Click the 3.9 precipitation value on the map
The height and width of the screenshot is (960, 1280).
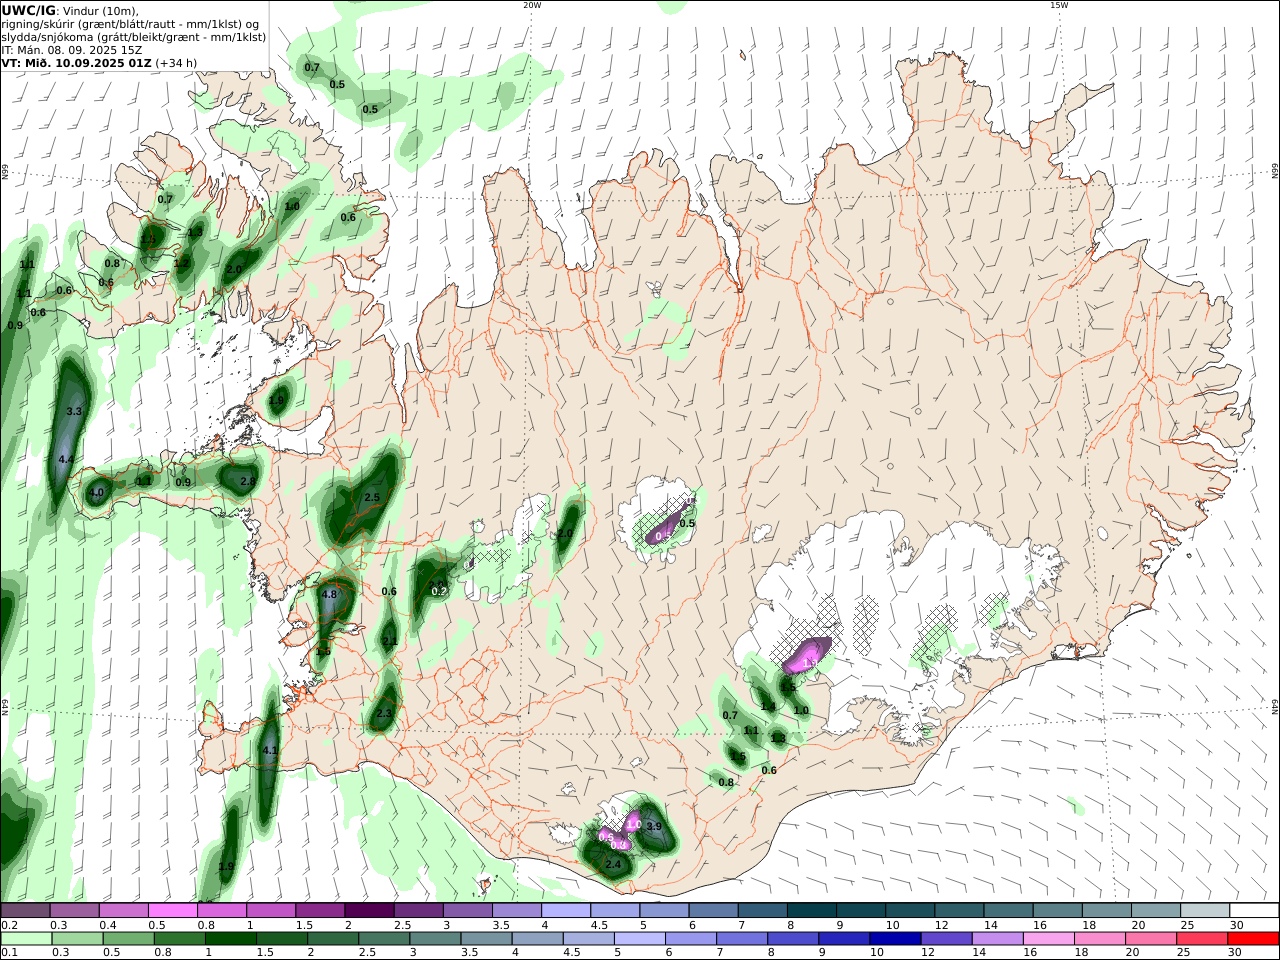654,826
